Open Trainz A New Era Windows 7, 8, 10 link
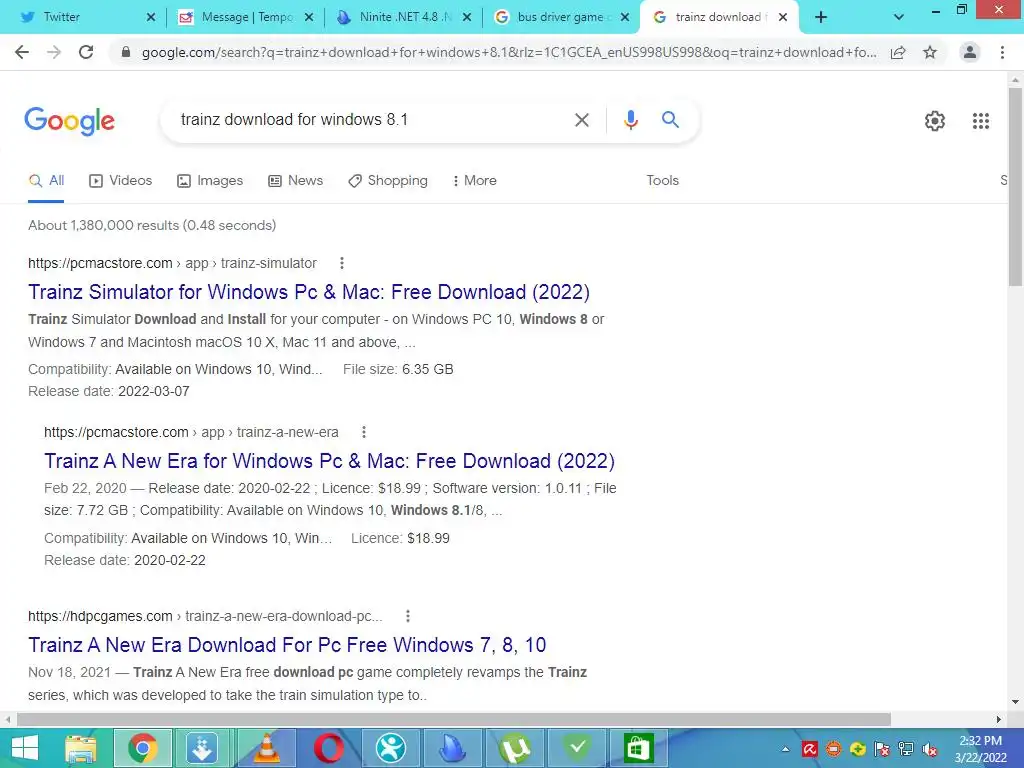Image resolution: width=1024 pixels, height=768 pixels. 287,645
